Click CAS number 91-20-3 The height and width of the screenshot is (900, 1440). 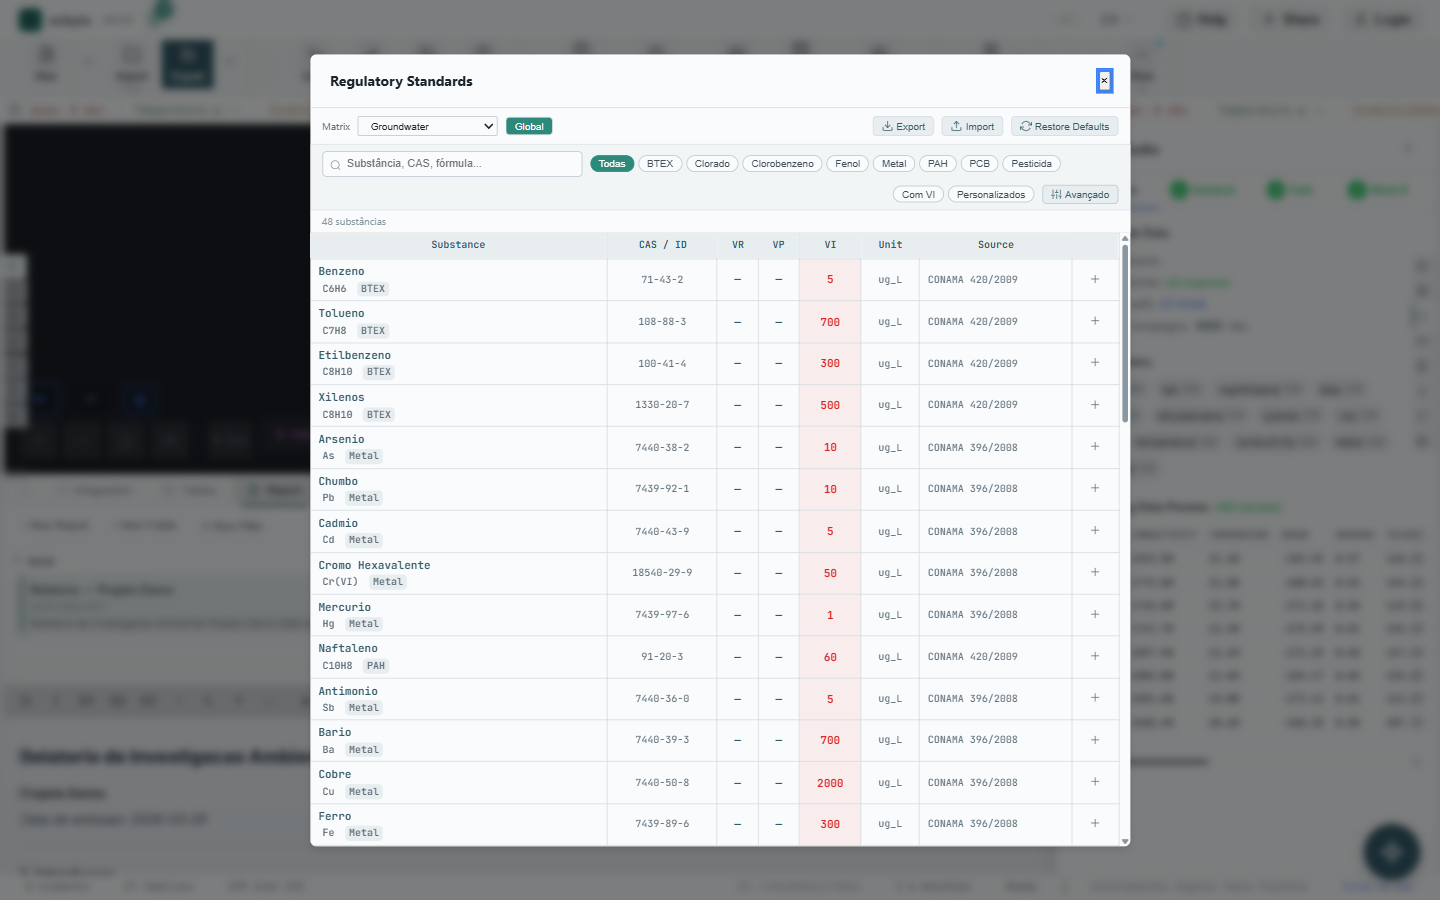coord(662,657)
